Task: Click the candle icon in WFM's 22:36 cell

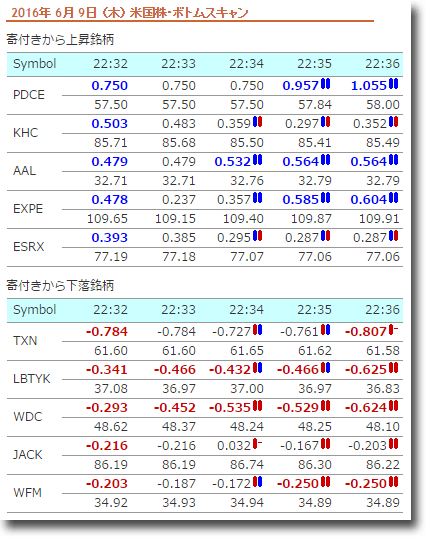Action: [394, 482]
